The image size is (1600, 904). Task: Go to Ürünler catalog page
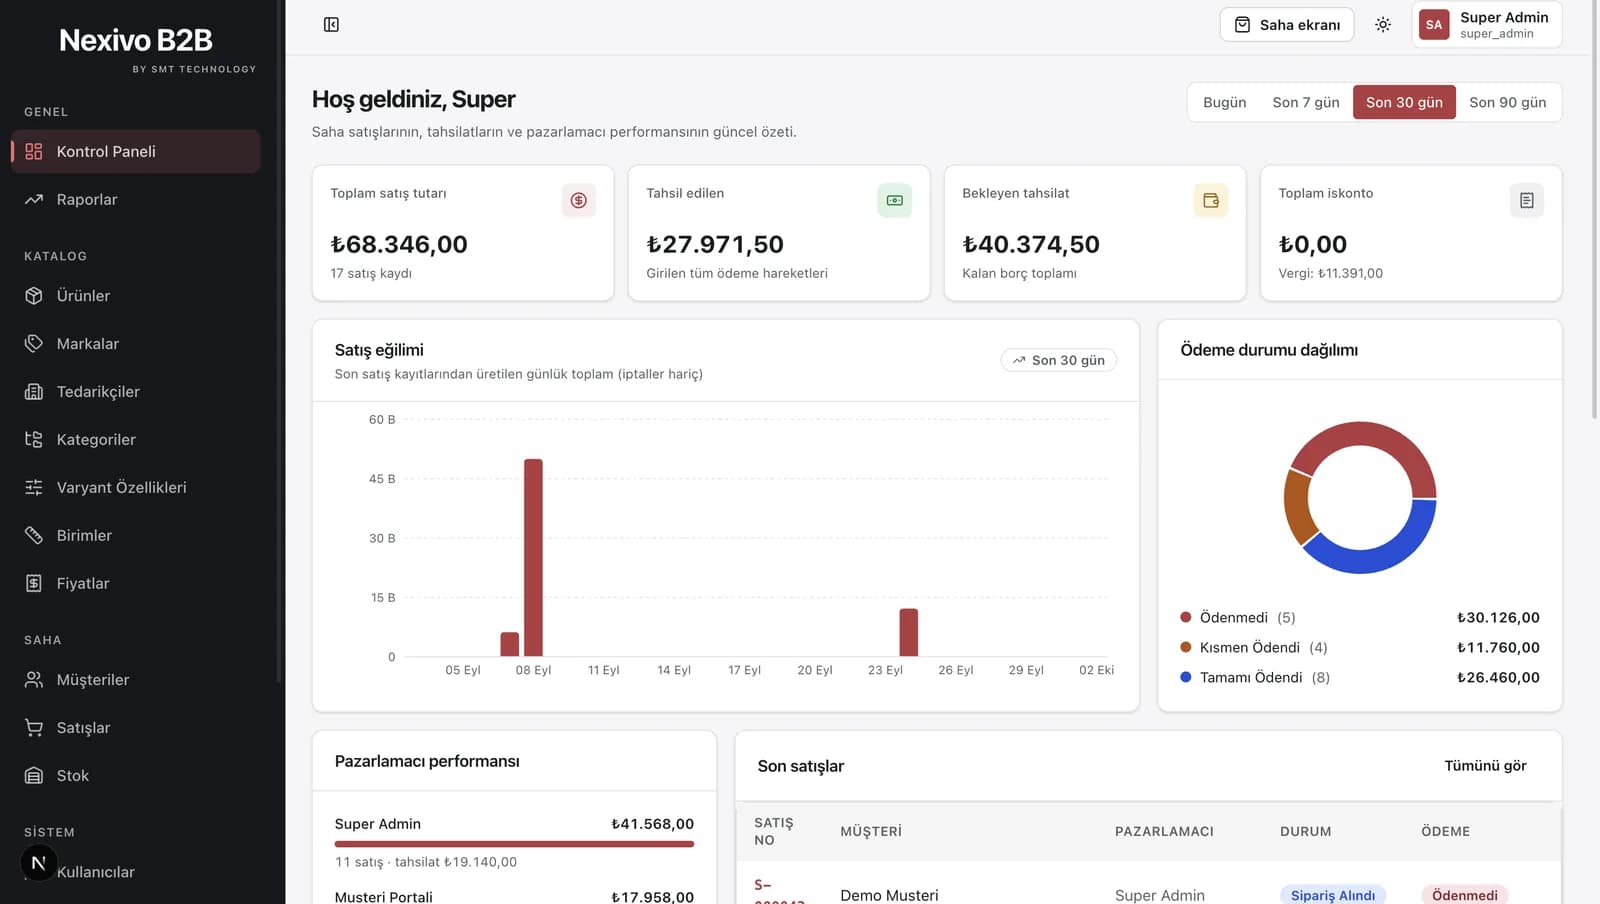point(136,295)
